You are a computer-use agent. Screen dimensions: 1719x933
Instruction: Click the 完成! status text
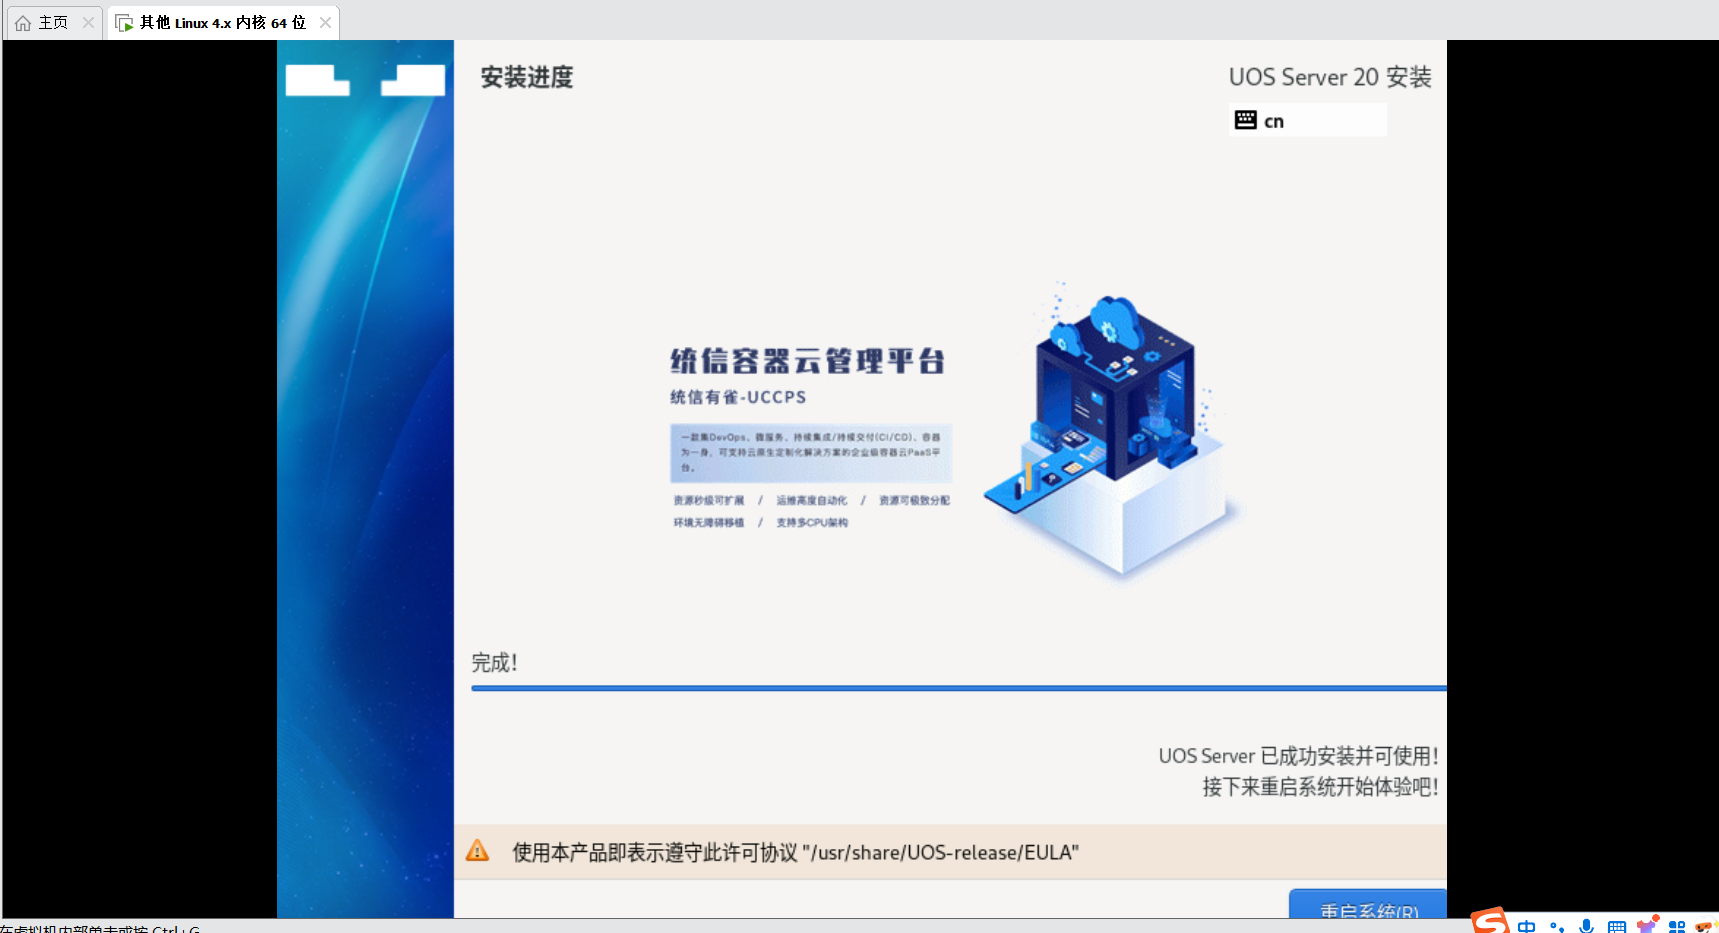(494, 662)
